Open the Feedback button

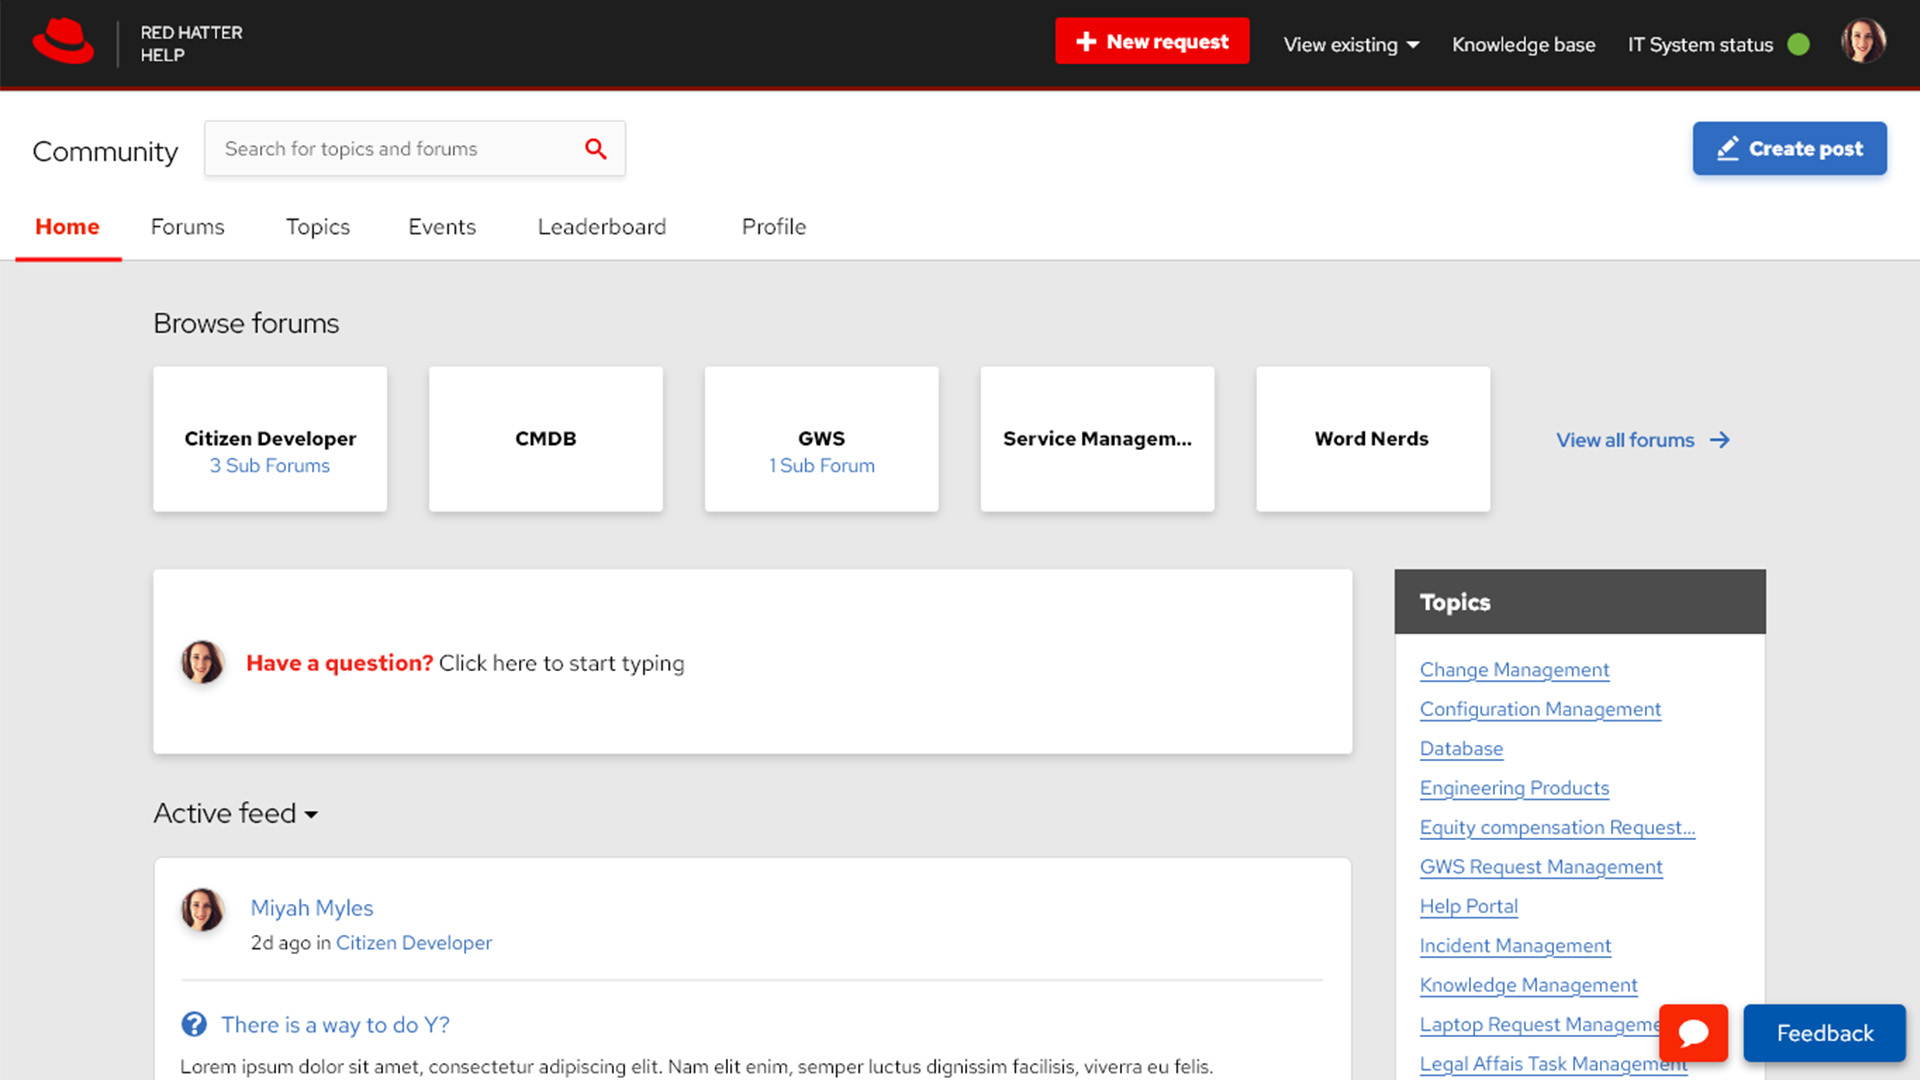coord(1825,1033)
